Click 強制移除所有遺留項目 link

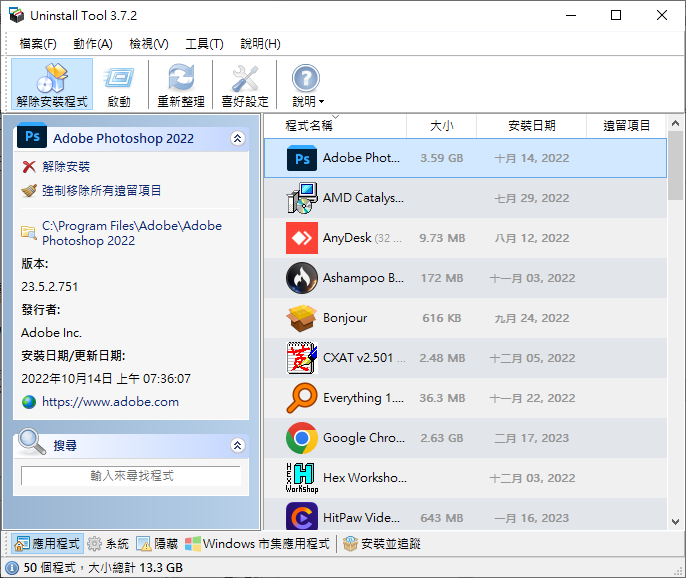tap(102, 190)
